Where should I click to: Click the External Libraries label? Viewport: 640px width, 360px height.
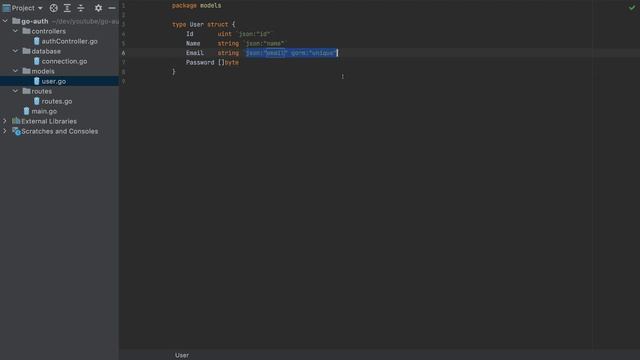[49, 121]
